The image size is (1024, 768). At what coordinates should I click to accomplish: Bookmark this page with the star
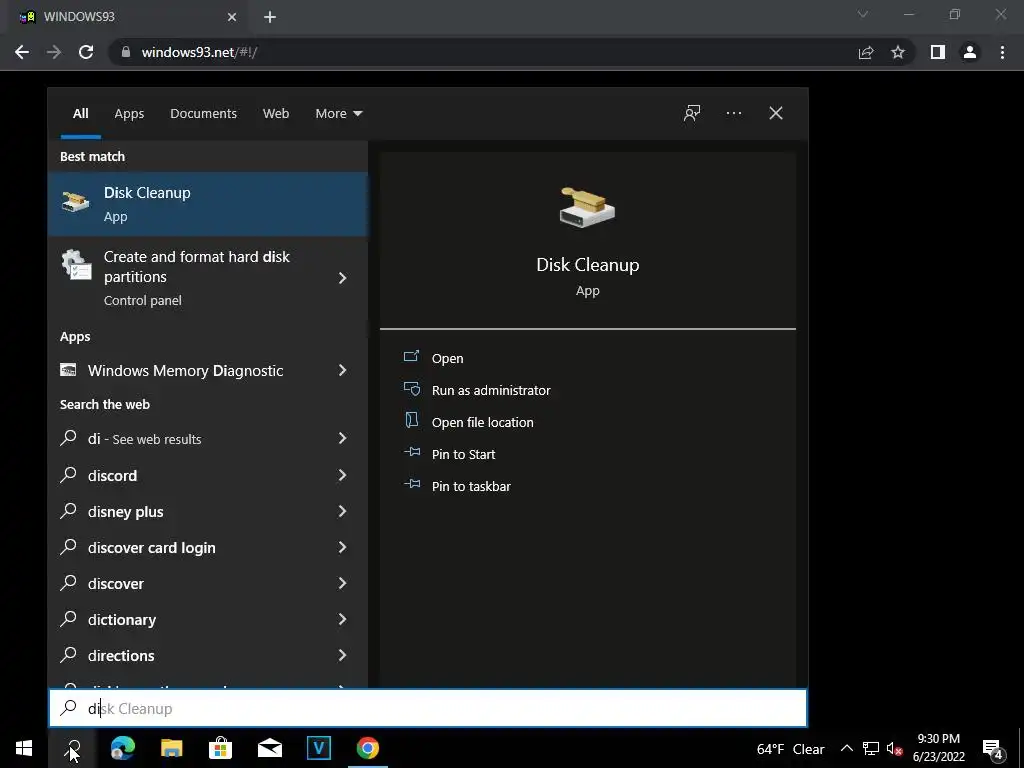pyautogui.click(x=898, y=52)
